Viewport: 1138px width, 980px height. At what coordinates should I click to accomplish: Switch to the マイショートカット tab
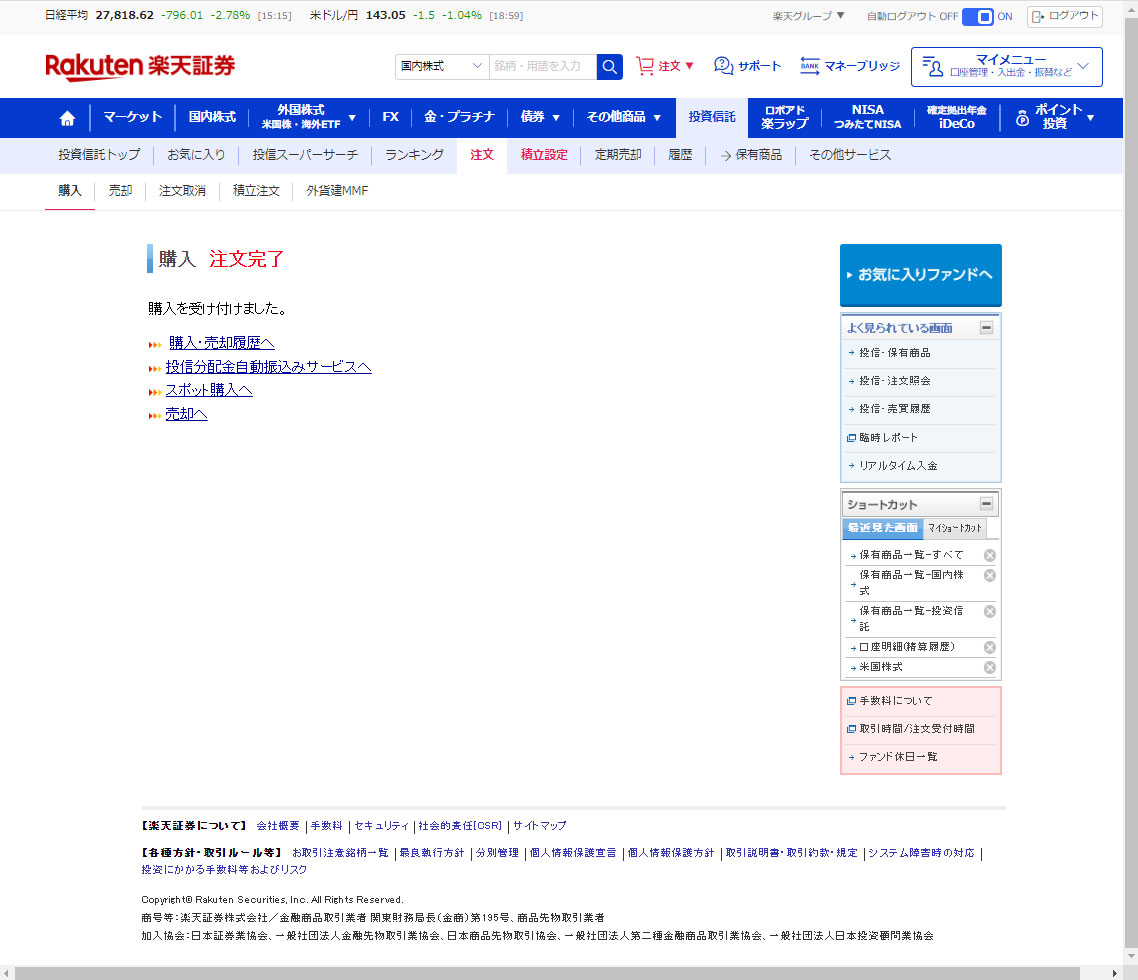pos(955,528)
